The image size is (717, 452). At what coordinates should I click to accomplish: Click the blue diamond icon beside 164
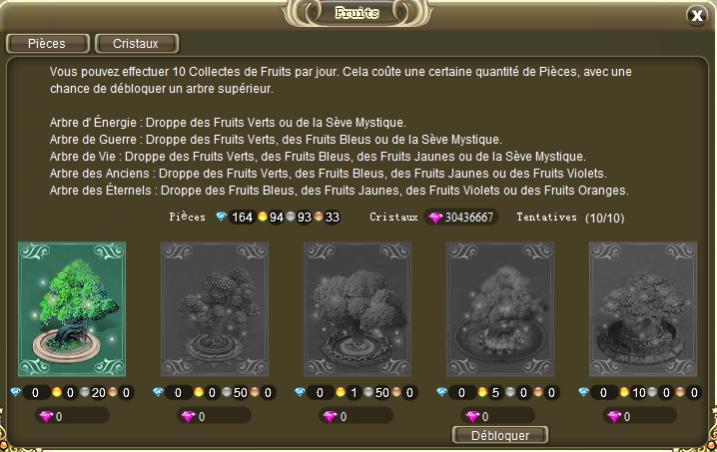click(x=221, y=216)
